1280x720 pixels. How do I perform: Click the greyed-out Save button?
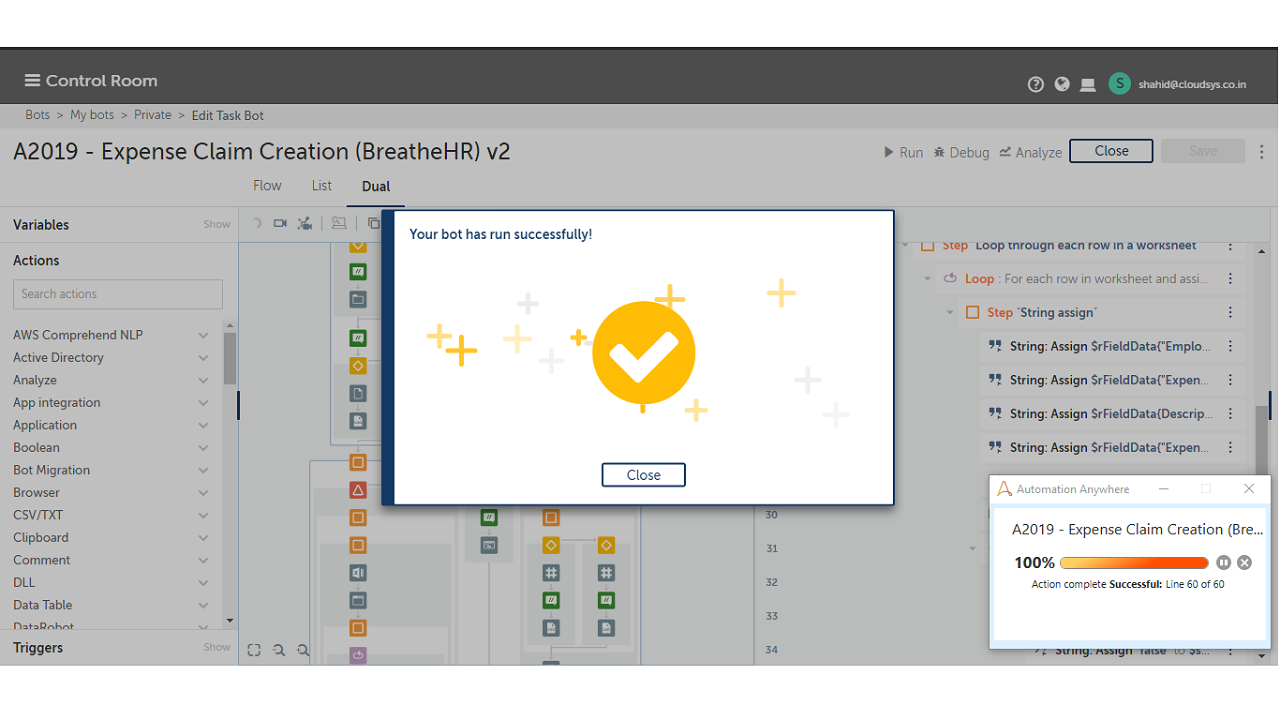pyautogui.click(x=1203, y=151)
